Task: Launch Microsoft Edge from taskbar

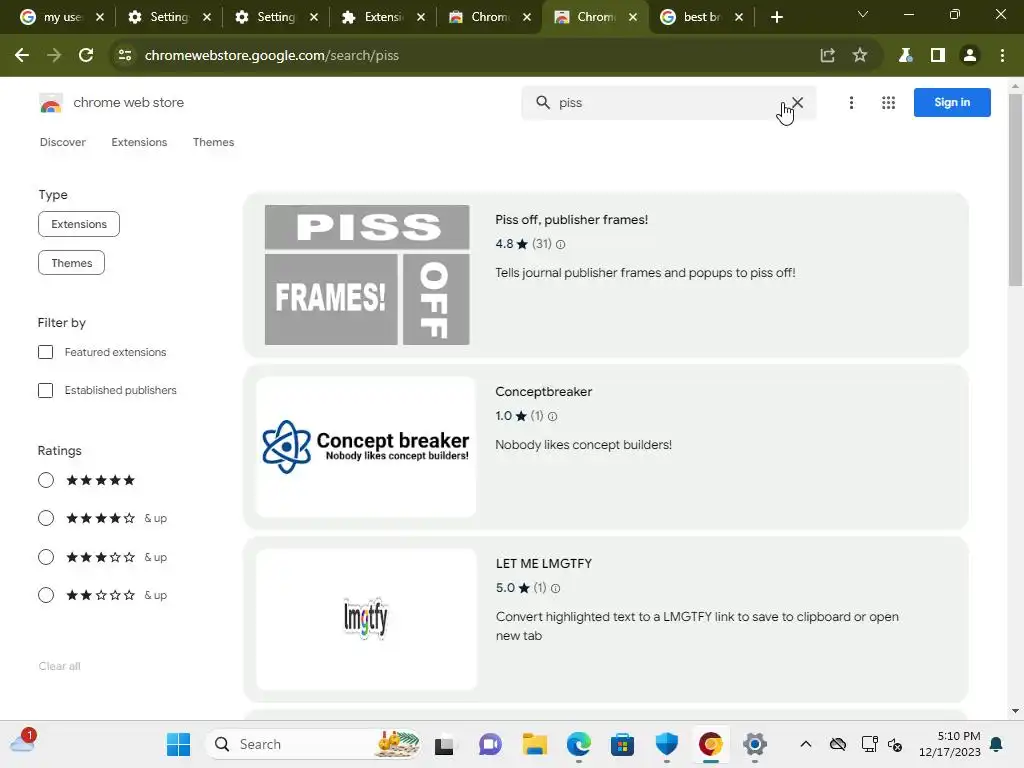Action: (x=579, y=744)
